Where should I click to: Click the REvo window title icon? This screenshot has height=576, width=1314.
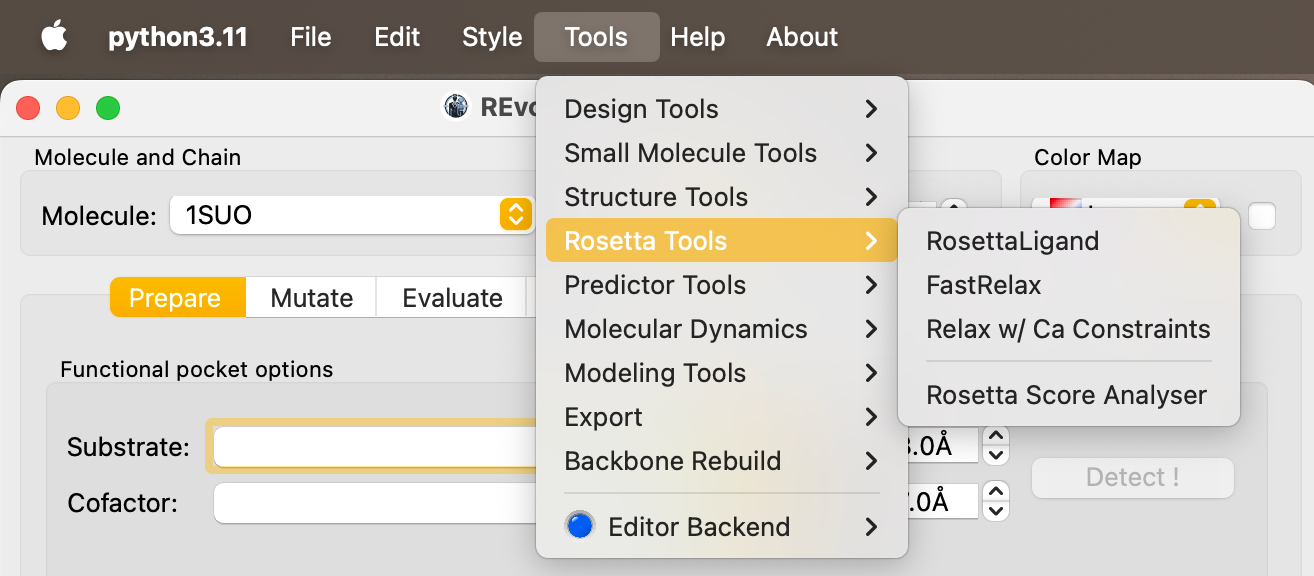457,107
